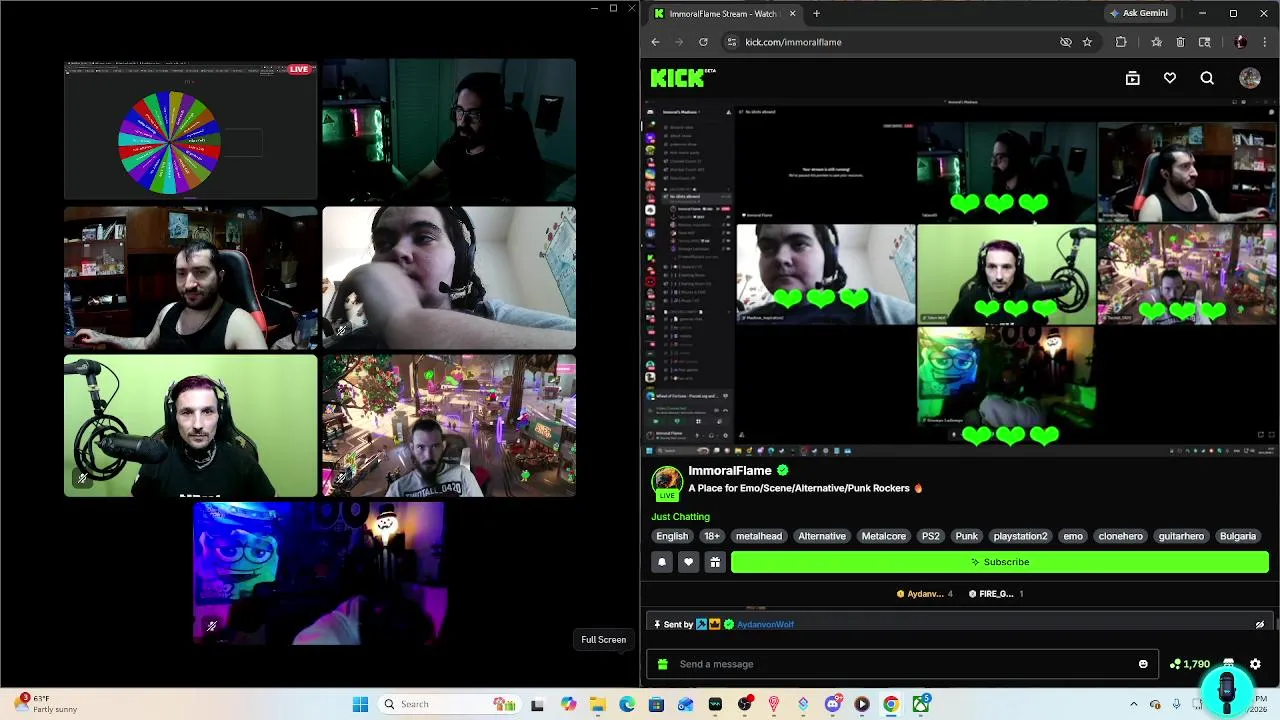Show hidden system tray icons

click(x=1136, y=704)
